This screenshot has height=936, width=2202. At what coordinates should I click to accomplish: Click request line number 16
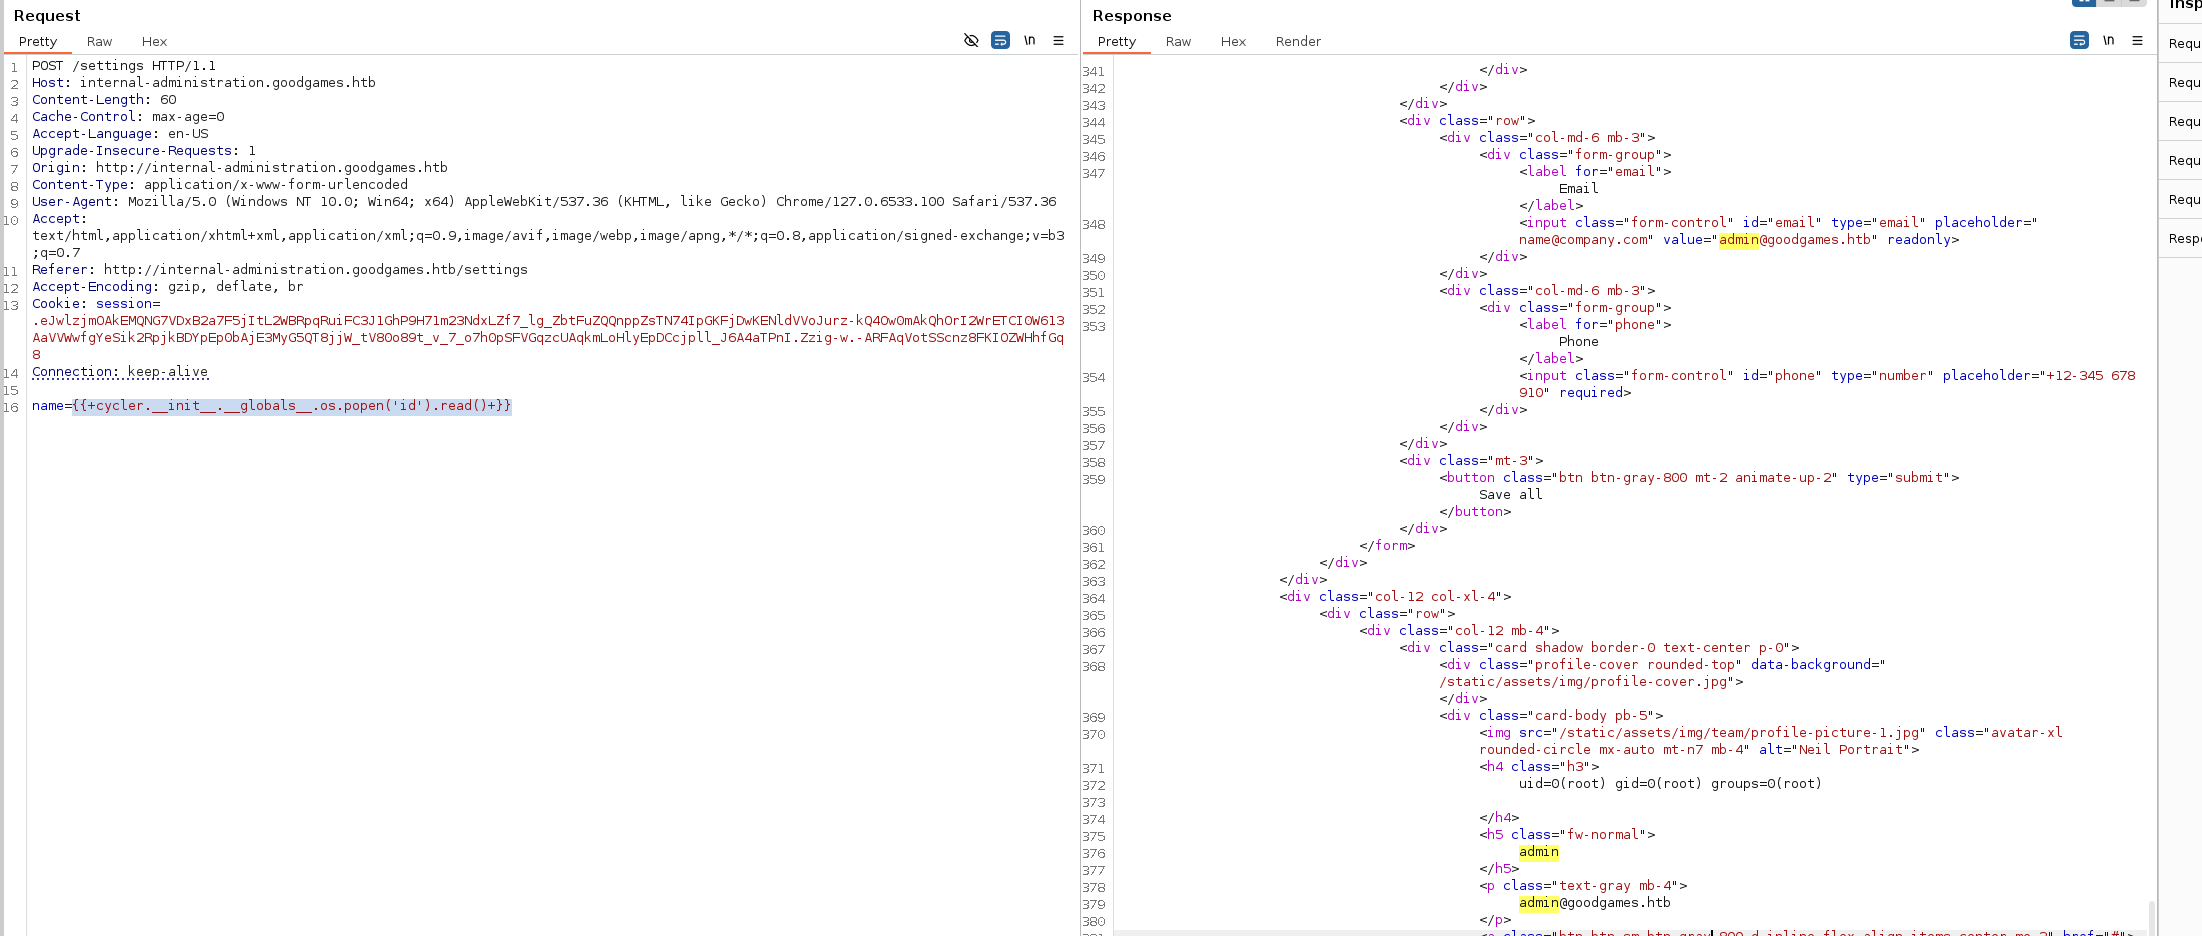click(x=11, y=408)
